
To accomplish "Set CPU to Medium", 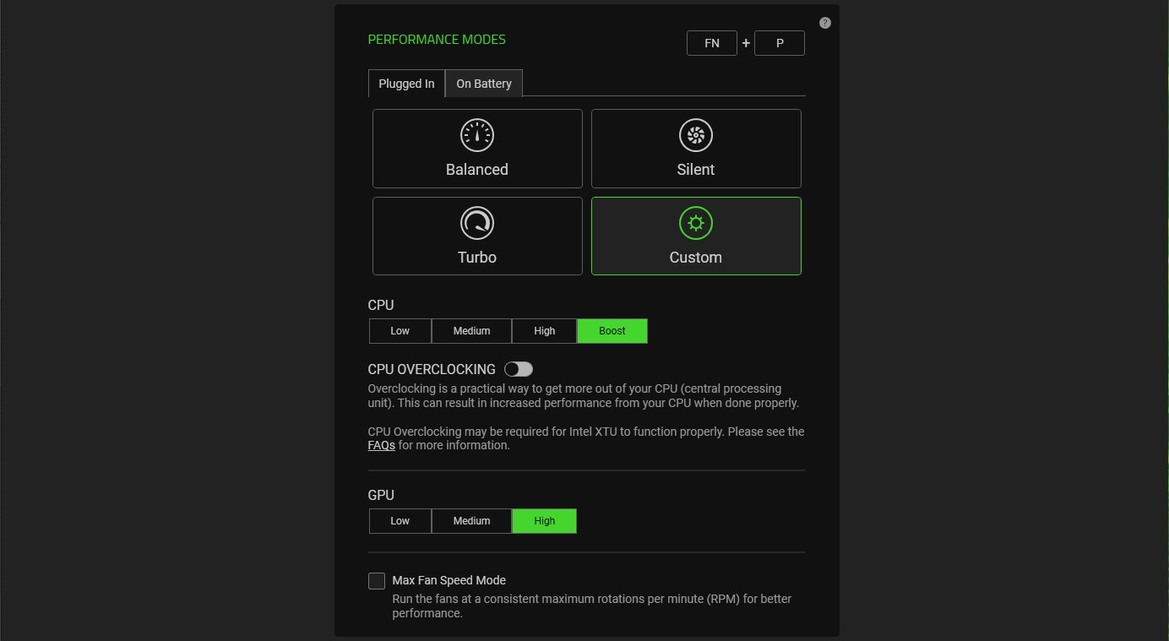I will (472, 331).
